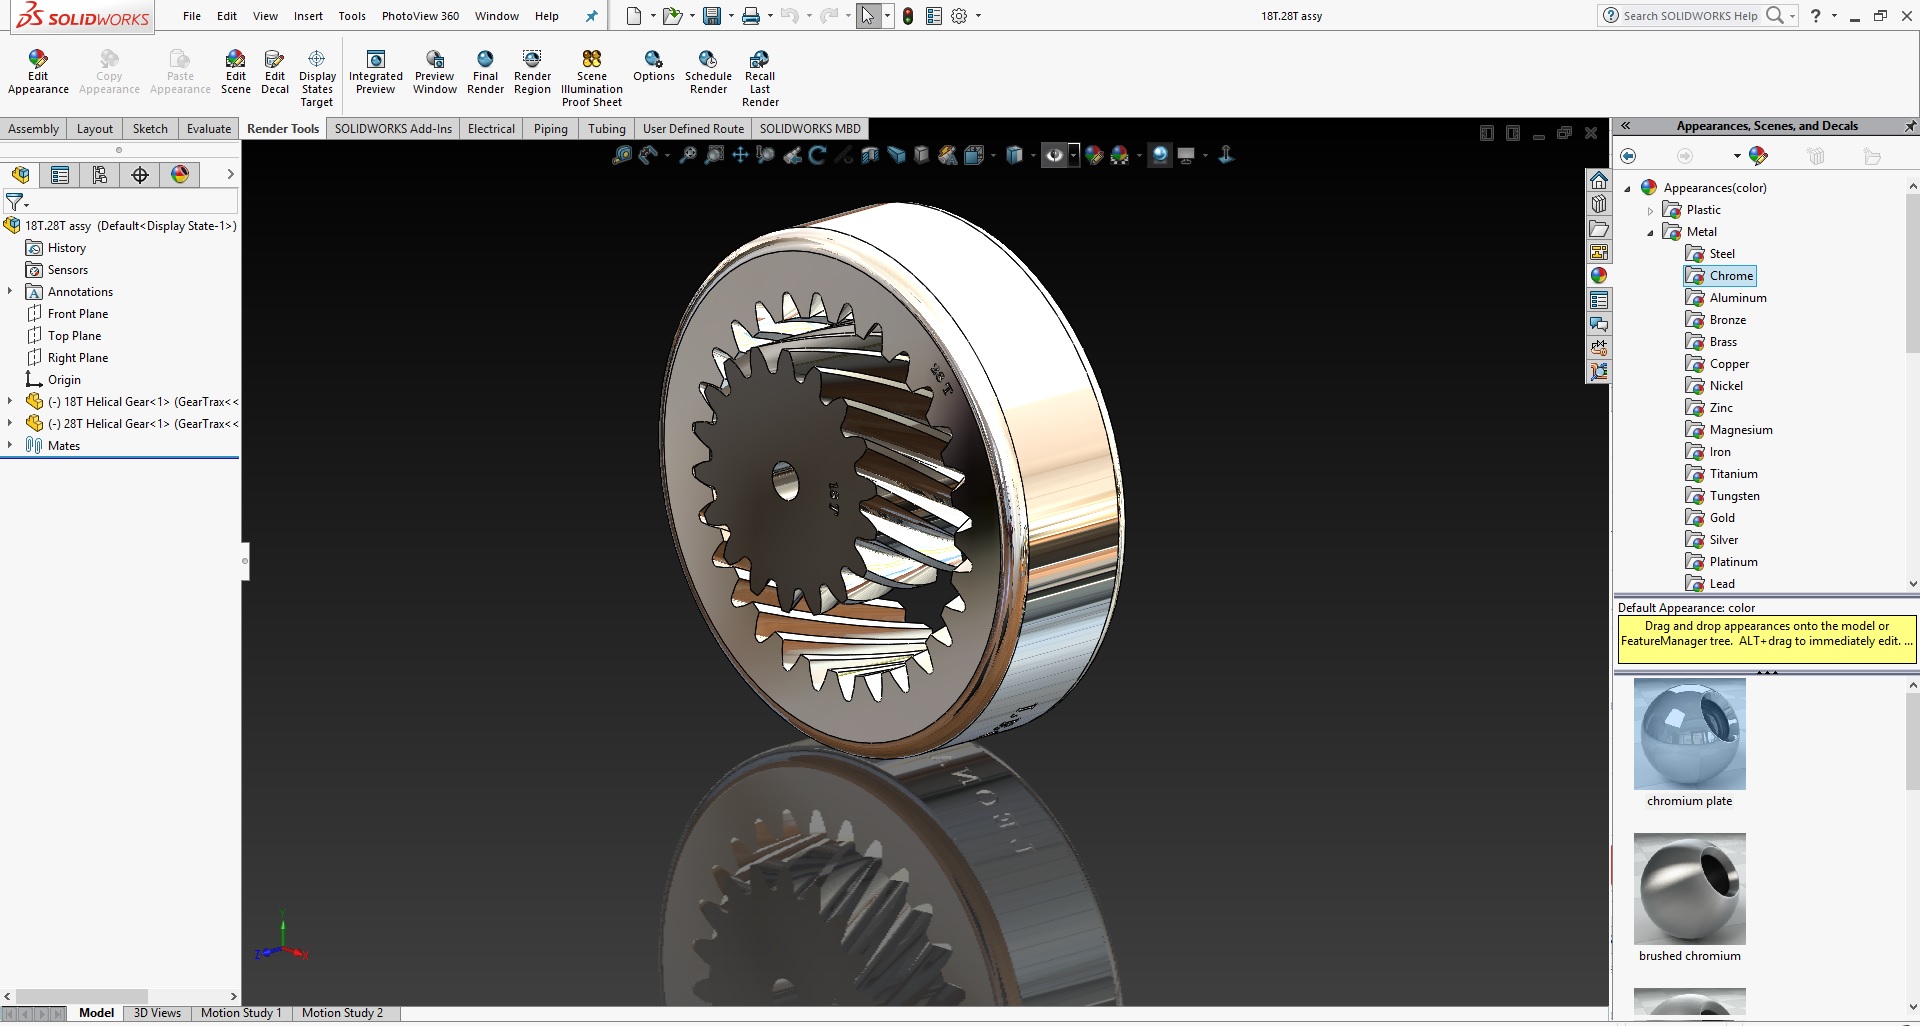Screen dimensions: 1920x1026
Task: Switch to the FeatureManager Design Tree tab
Action: tap(20, 175)
